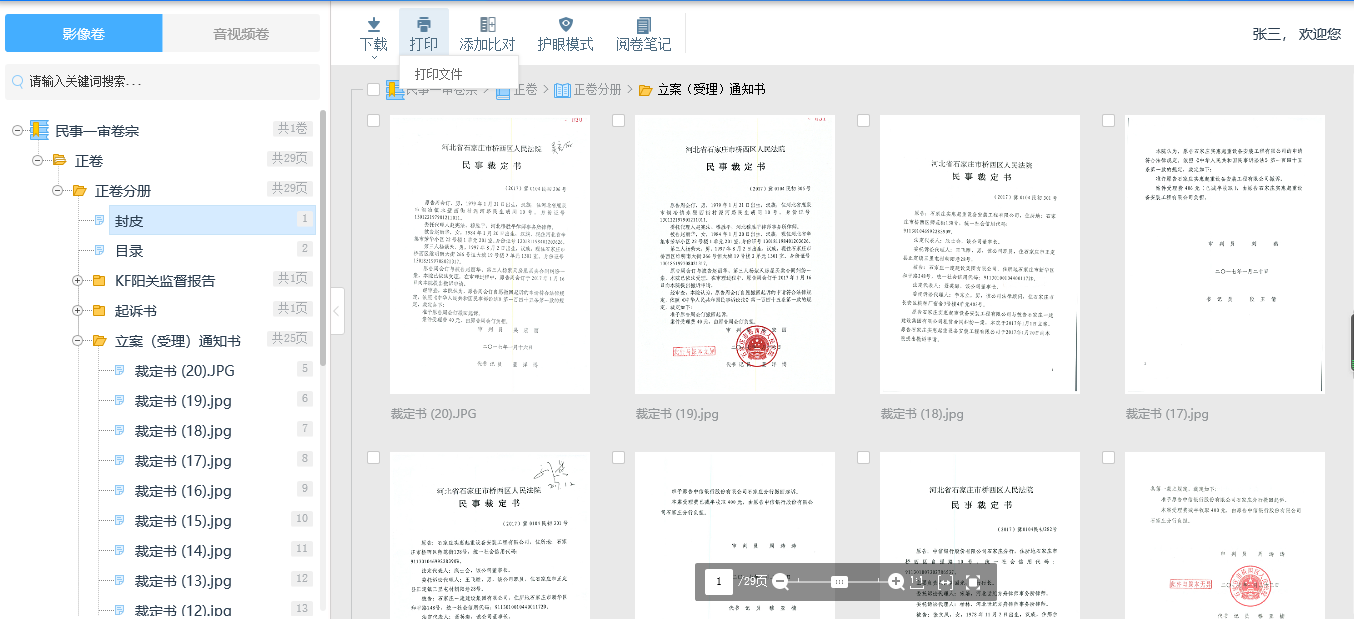Image resolution: width=1354 pixels, height=619 pixels.
Task: Tick the select-all checkbox in breadcrumb bar
Action: coord(374,90)
